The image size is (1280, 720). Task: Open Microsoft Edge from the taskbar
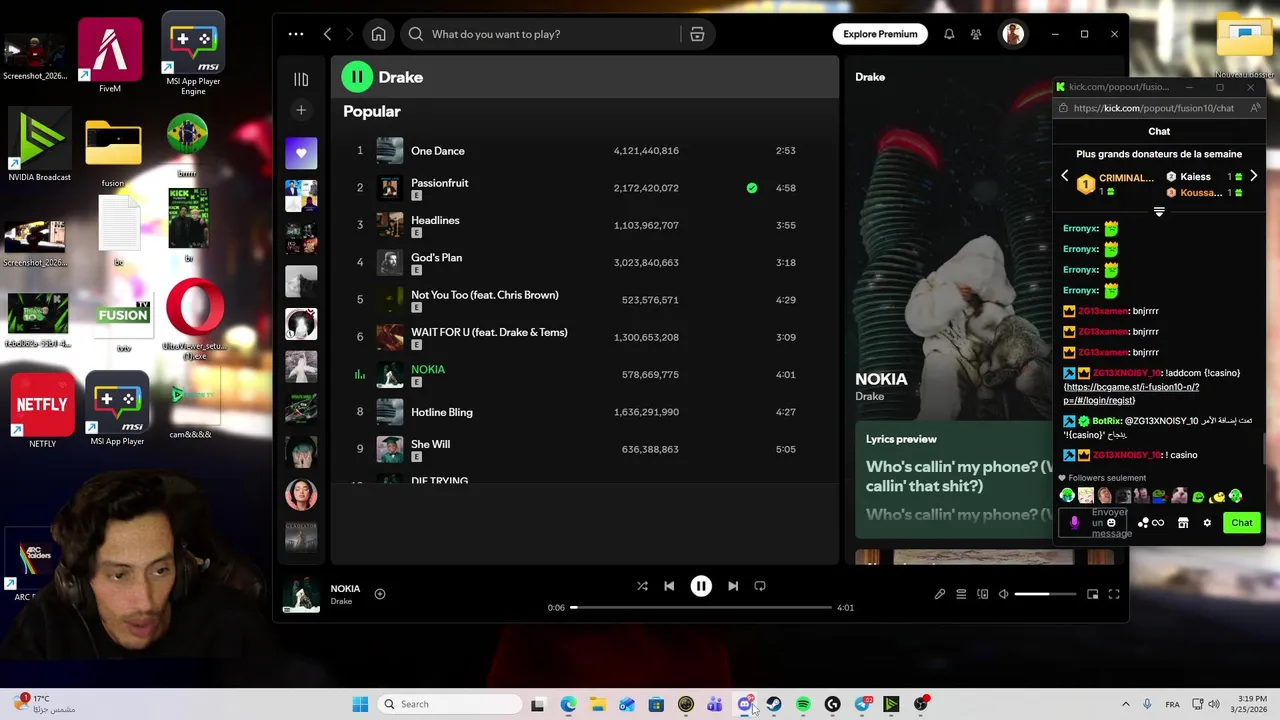pyautogui.click(x=568, y=704)
